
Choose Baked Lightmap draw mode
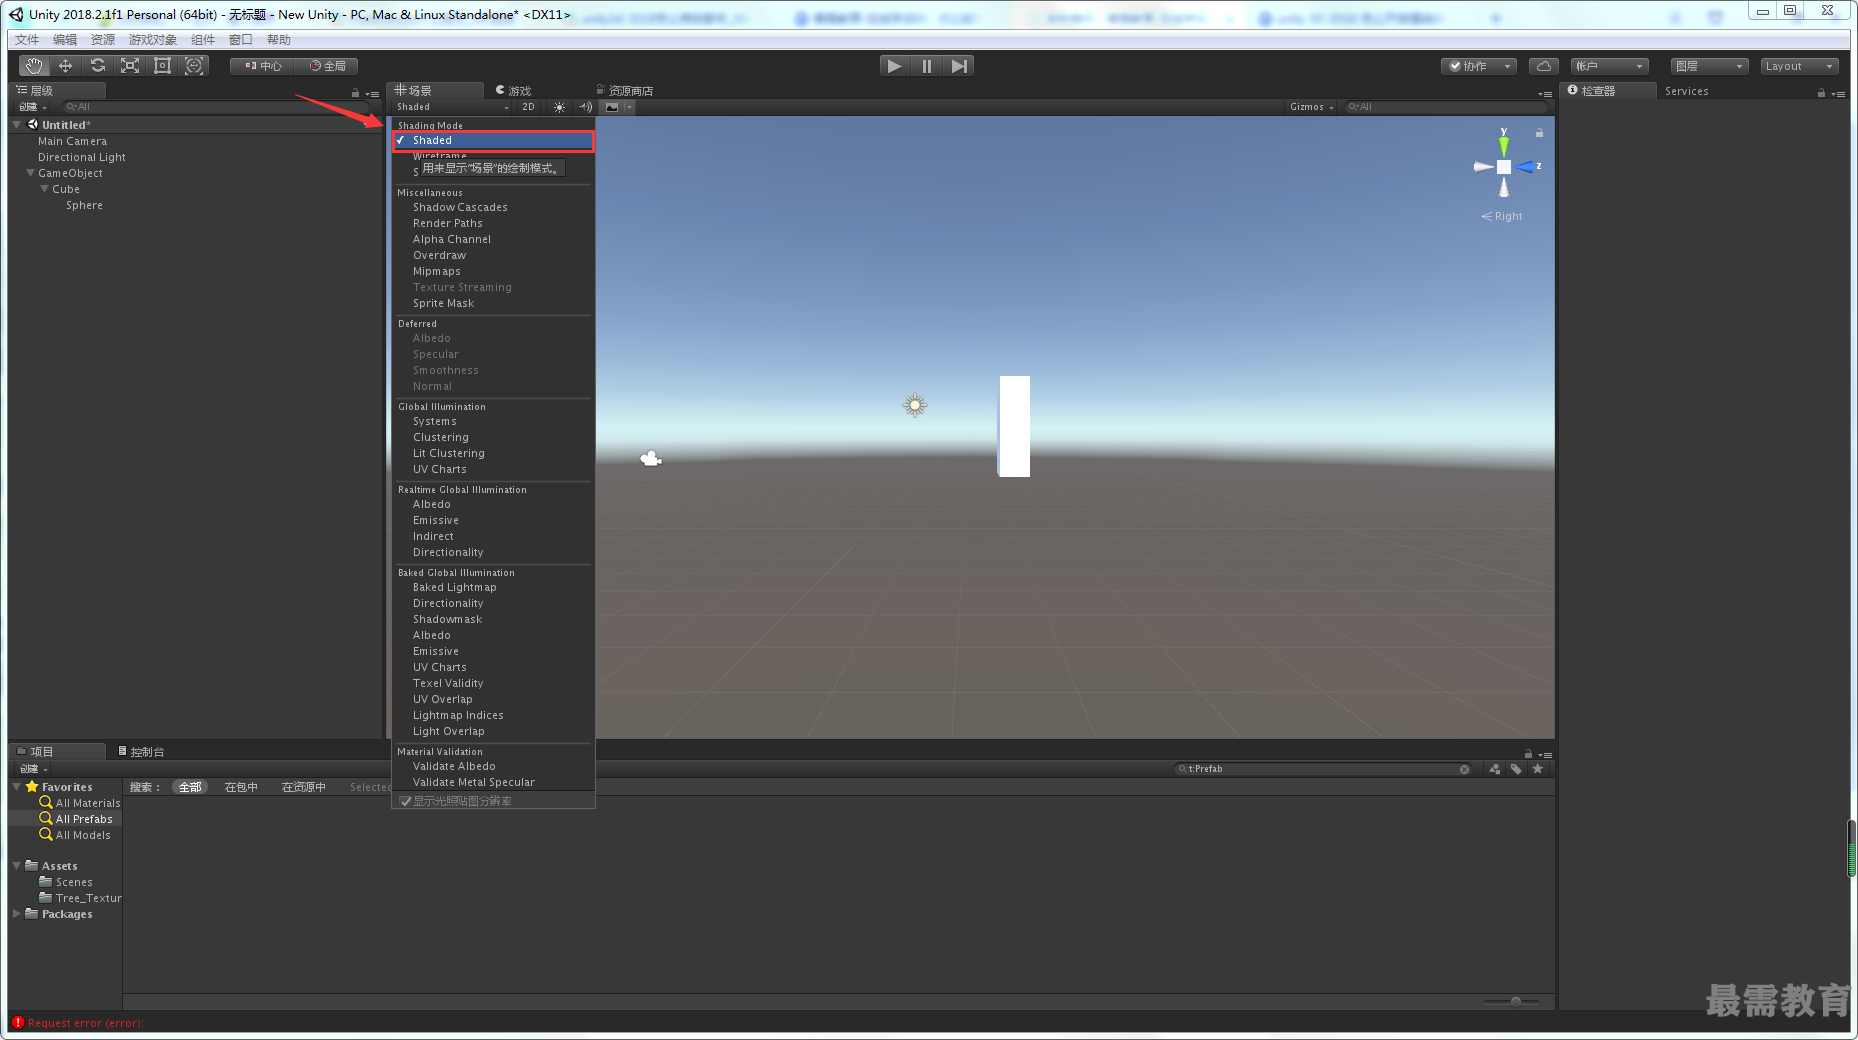tap(493, 588)
